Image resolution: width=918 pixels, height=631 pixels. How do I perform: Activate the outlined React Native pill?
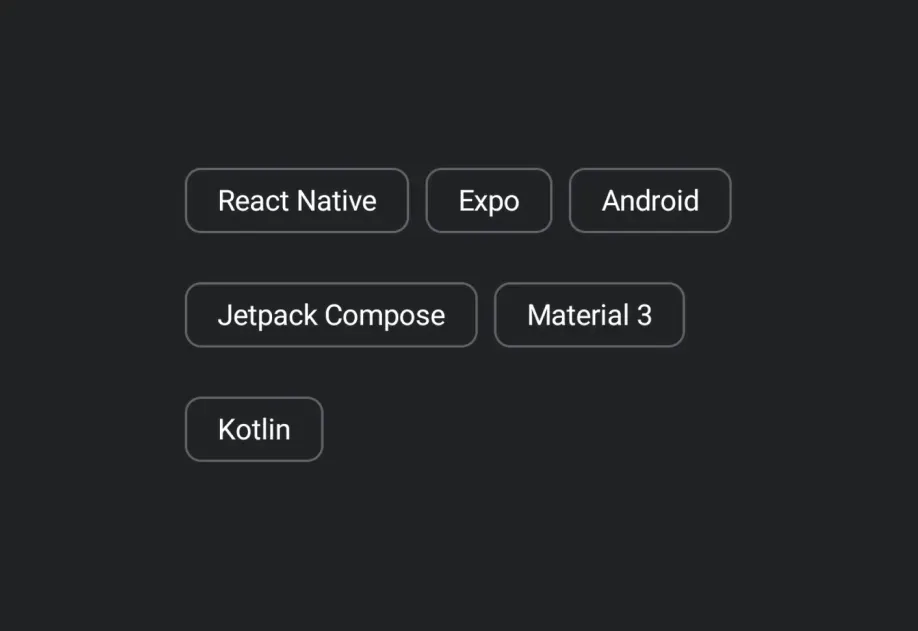297,201
